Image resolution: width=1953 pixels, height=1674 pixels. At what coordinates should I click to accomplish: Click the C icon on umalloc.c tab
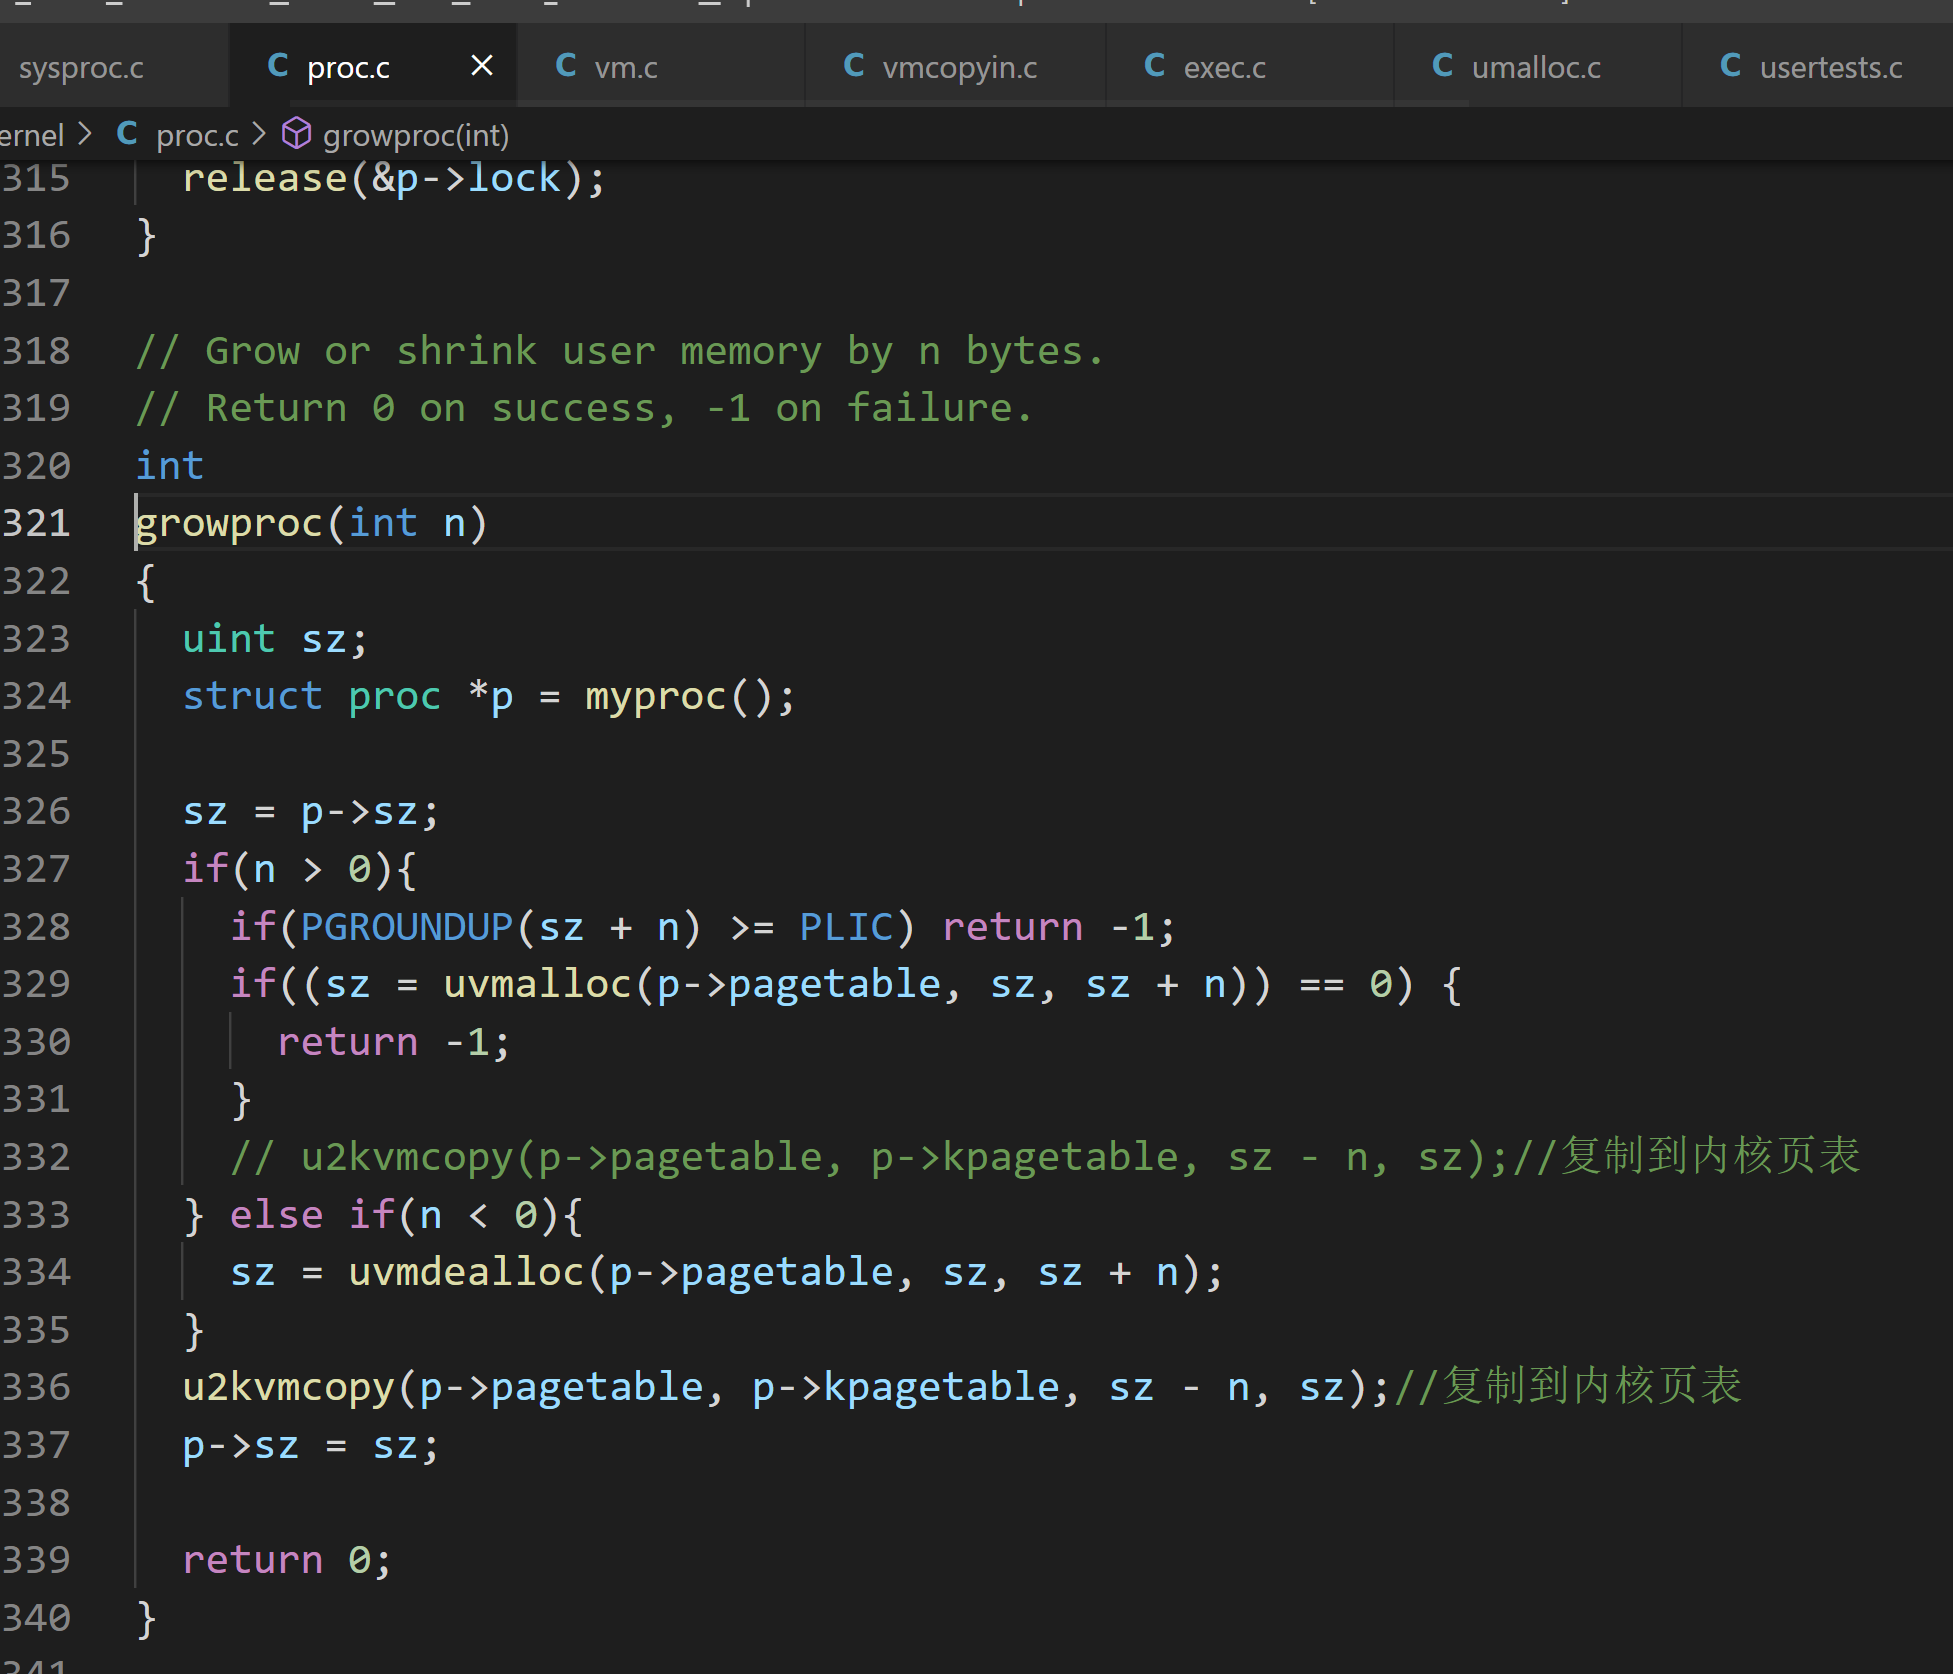point(1443,66)
